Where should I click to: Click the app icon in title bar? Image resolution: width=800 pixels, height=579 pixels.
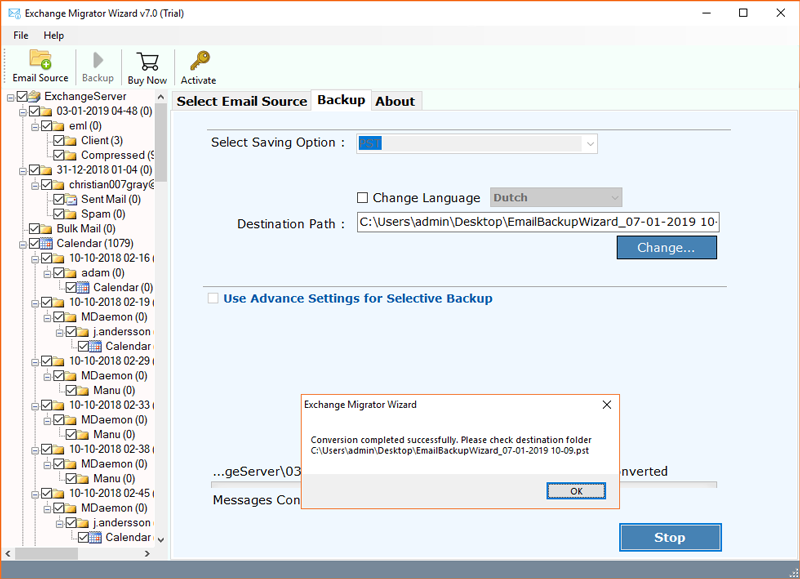tap(14, 13)
